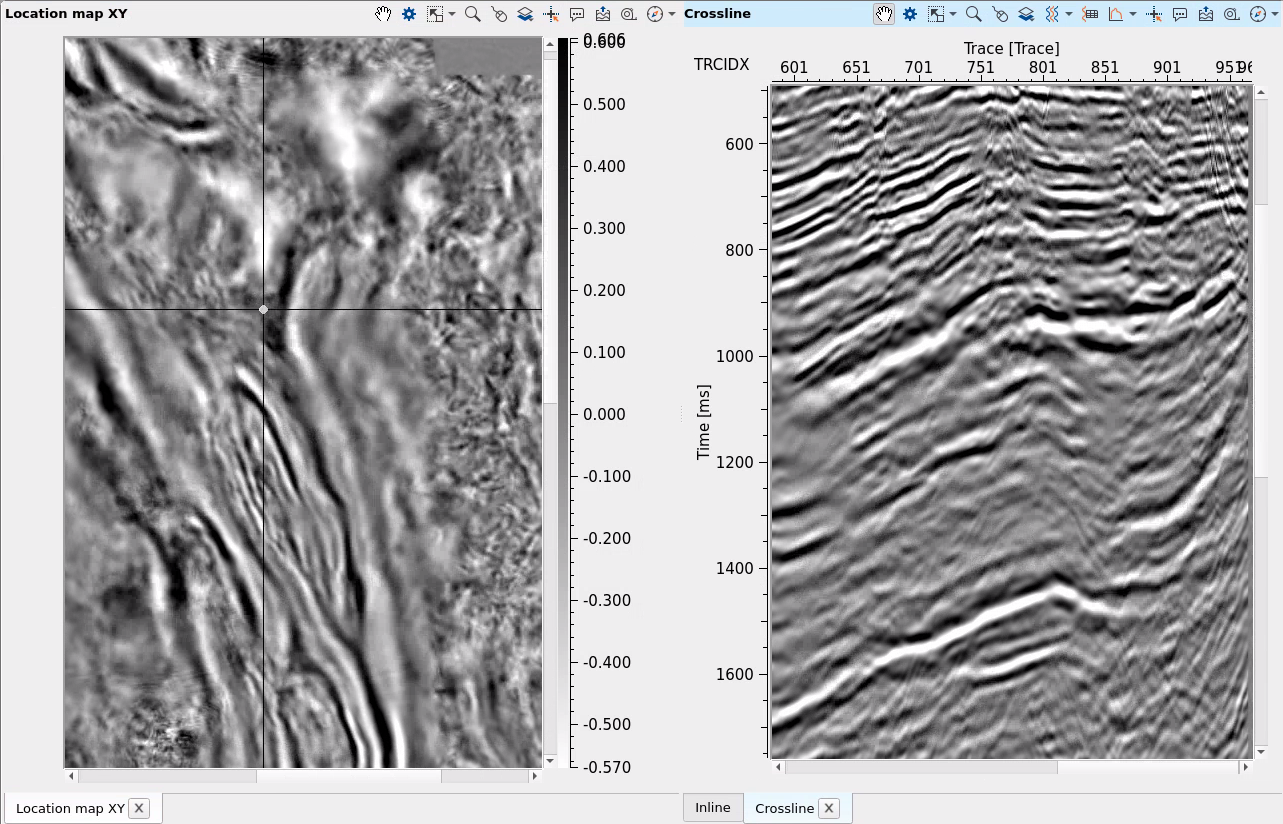This screenshot has height=824, width=1283.
Task: Expand selection tool dropdown in Location map toolbar
Action: tap(452, 14)
